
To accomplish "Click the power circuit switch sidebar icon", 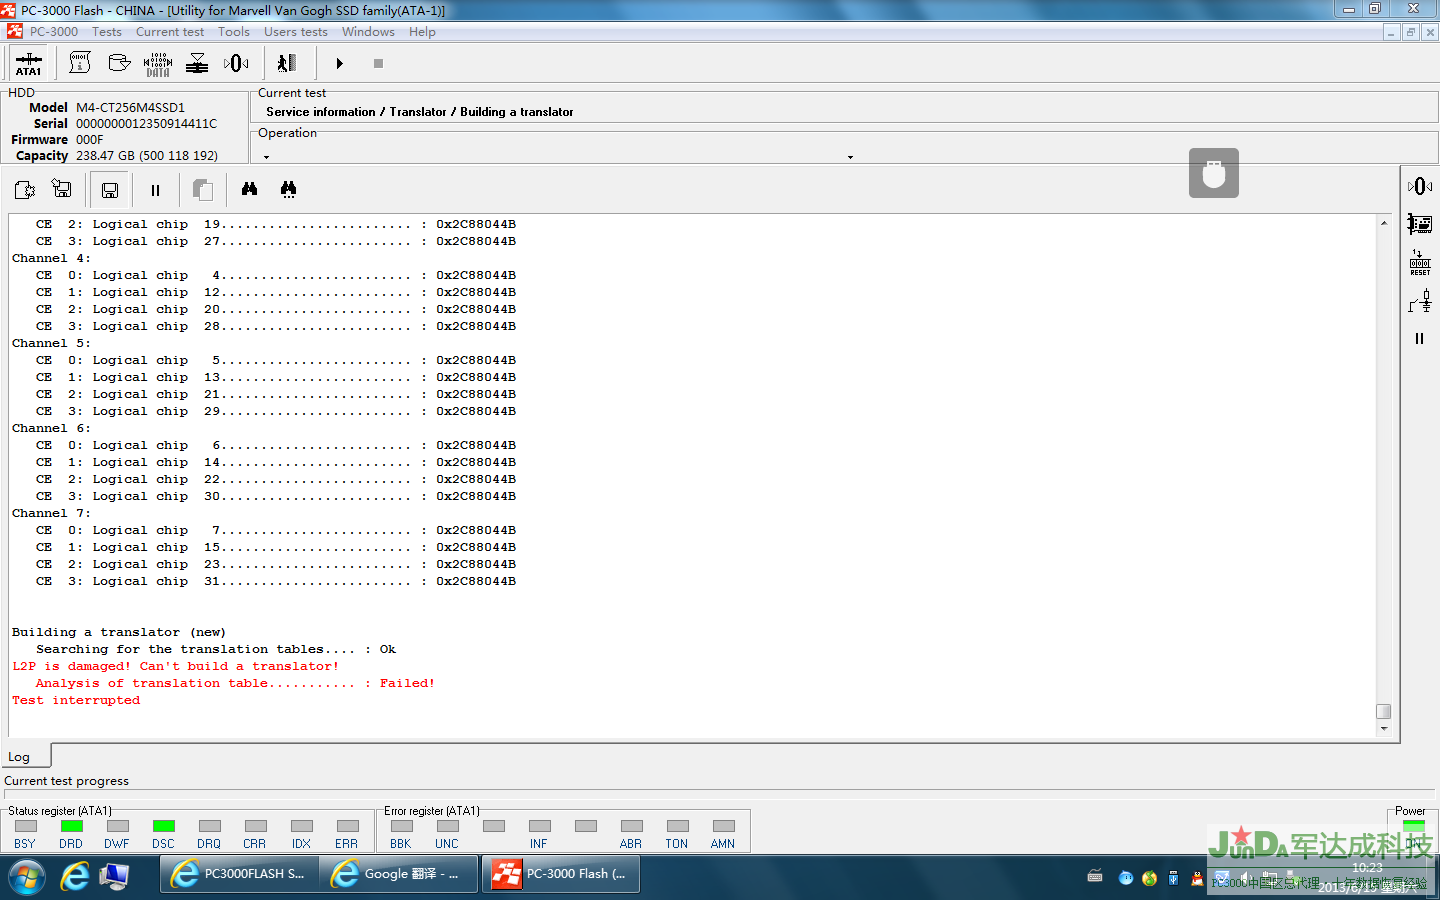I will coord(1420,301).
